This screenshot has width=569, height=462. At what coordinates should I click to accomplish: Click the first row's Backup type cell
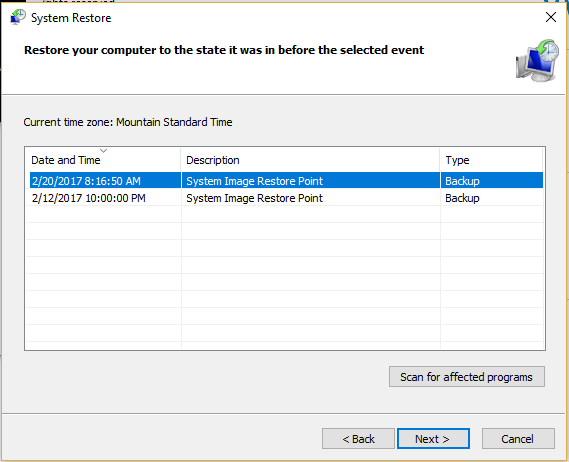pos(462,181)
